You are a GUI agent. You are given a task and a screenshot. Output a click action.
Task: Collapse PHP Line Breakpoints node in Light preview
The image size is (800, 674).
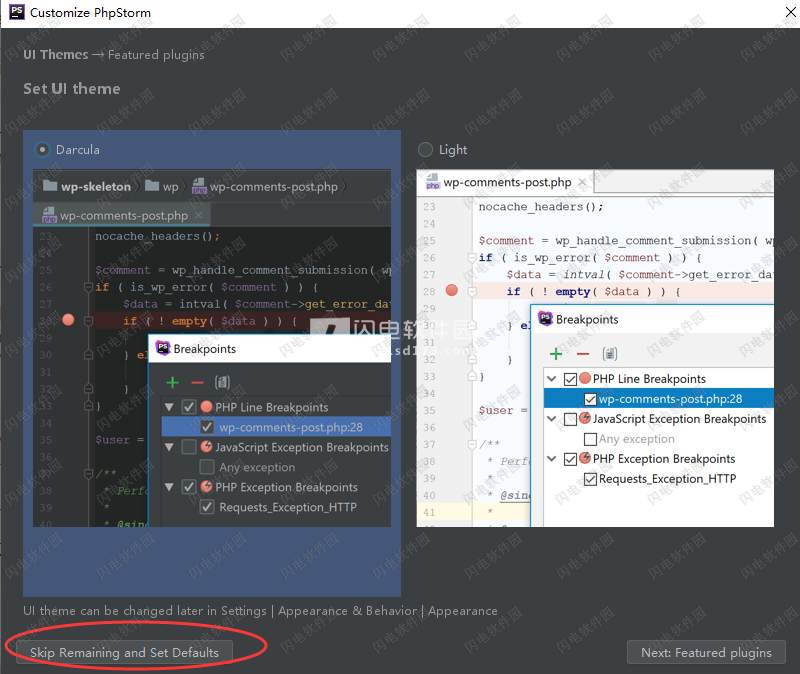click(x=552, y=379)
